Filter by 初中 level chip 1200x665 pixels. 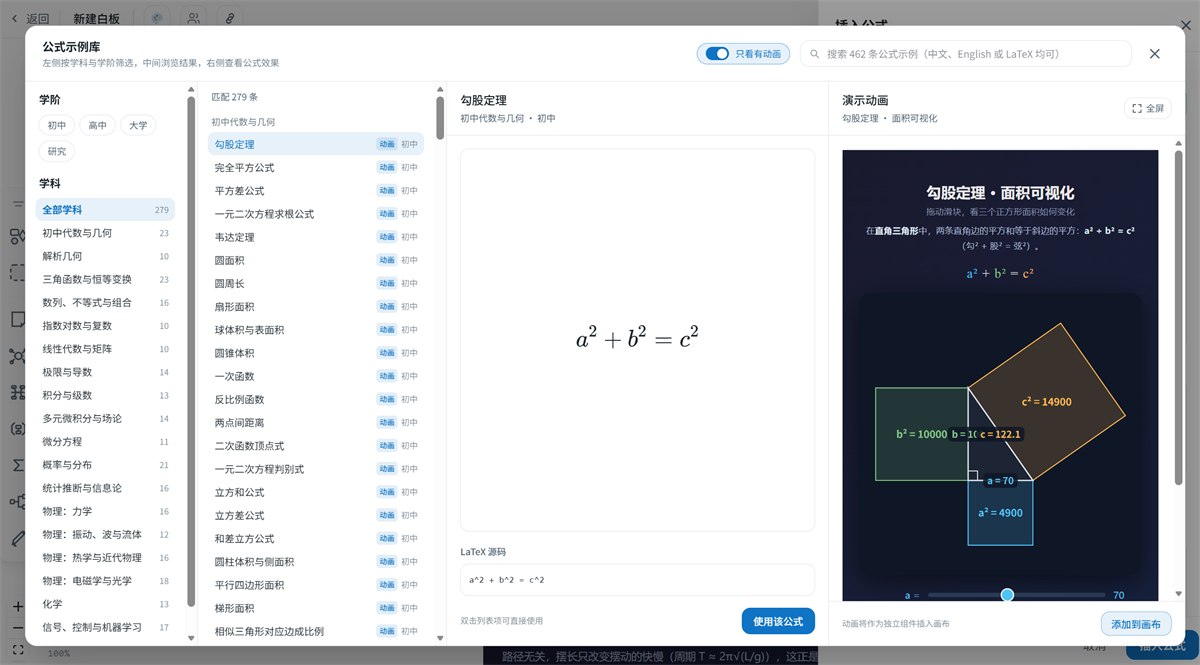[56, 125]
